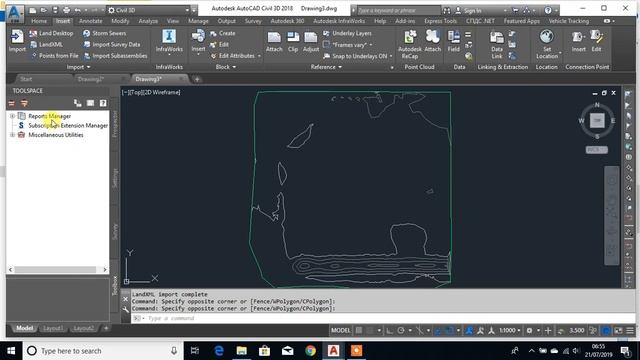Image resolution: width=640 pixels, height=360 pixels.
Task: Click Edit block
Action: [x=219, y=44]
